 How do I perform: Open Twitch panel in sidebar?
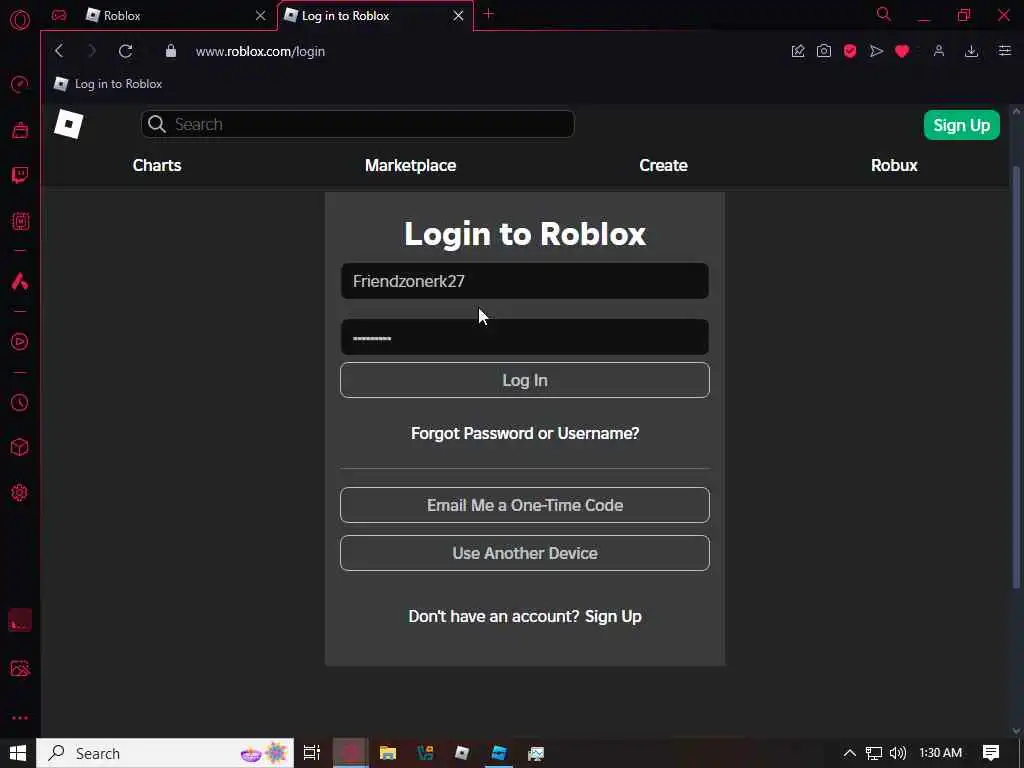(20, 175)
